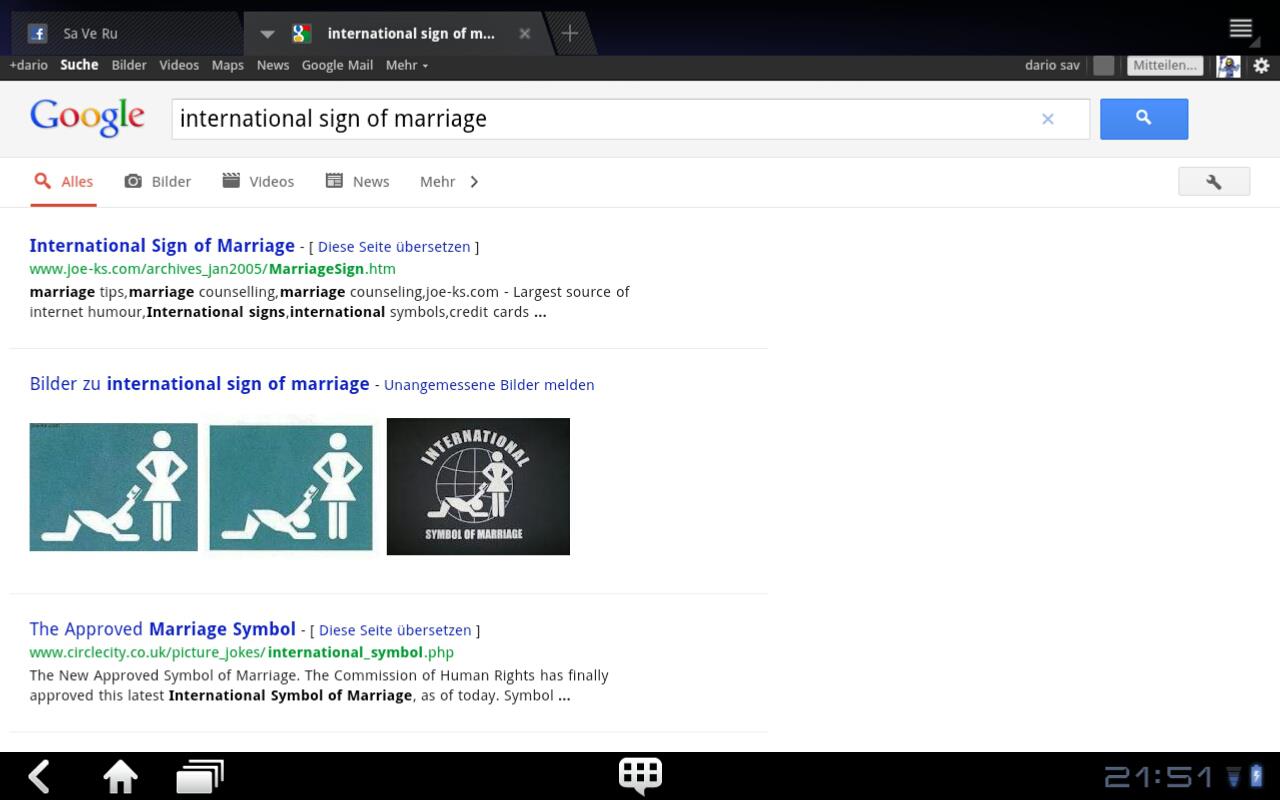
Task: Go to Android home screen
Action: pos(120,776)
